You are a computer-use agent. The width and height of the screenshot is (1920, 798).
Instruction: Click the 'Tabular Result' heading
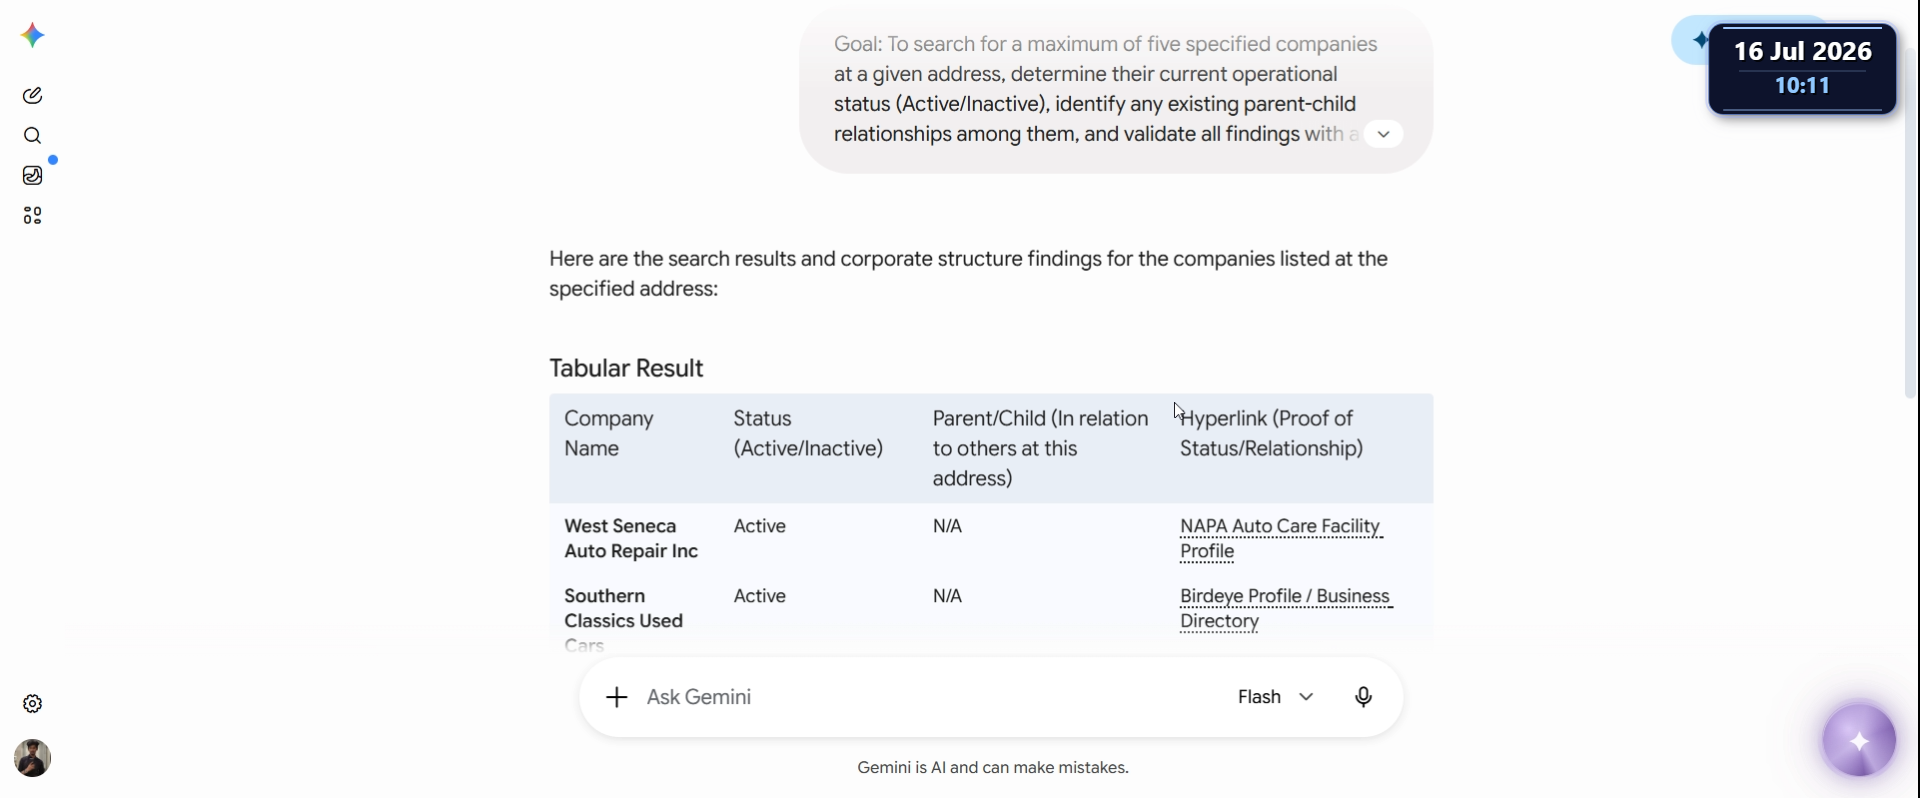[626, 368]
